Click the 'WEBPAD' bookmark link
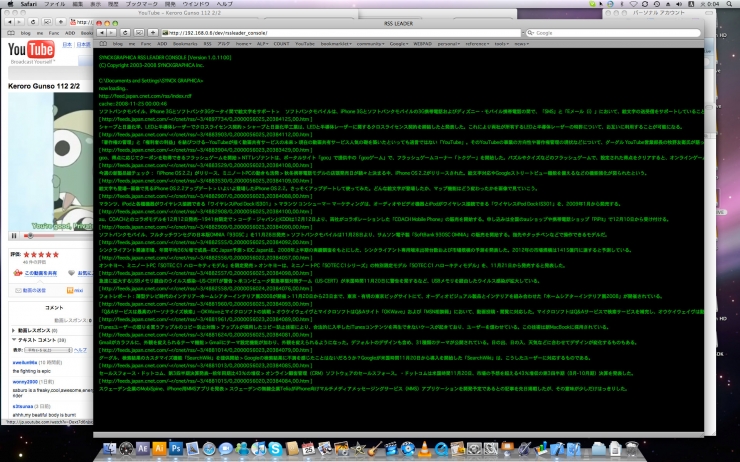This screenshot has width=740, height=462. [422, 43]
